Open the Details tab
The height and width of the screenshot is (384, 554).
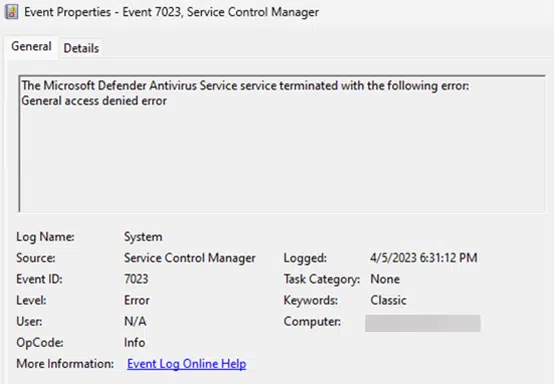81,48
